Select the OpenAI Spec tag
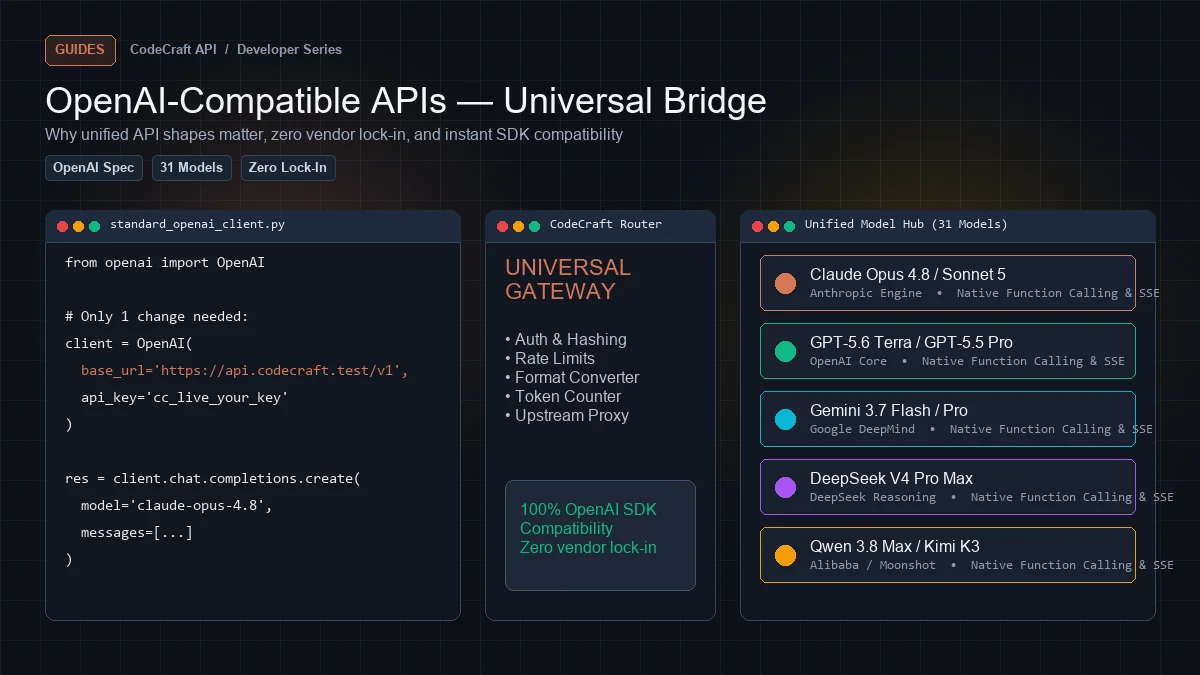 (94, 168)
